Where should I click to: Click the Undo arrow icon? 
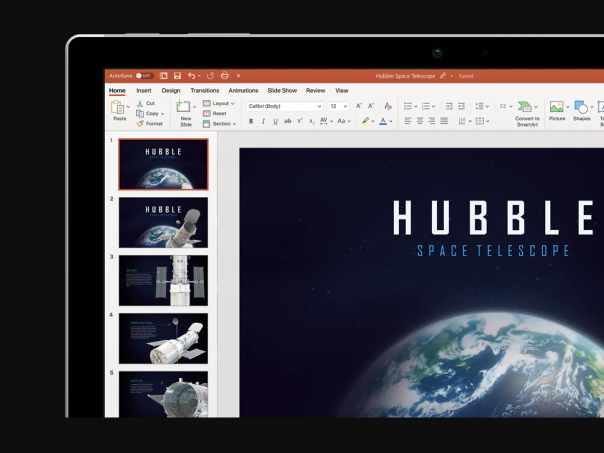(x=191, y=76)
